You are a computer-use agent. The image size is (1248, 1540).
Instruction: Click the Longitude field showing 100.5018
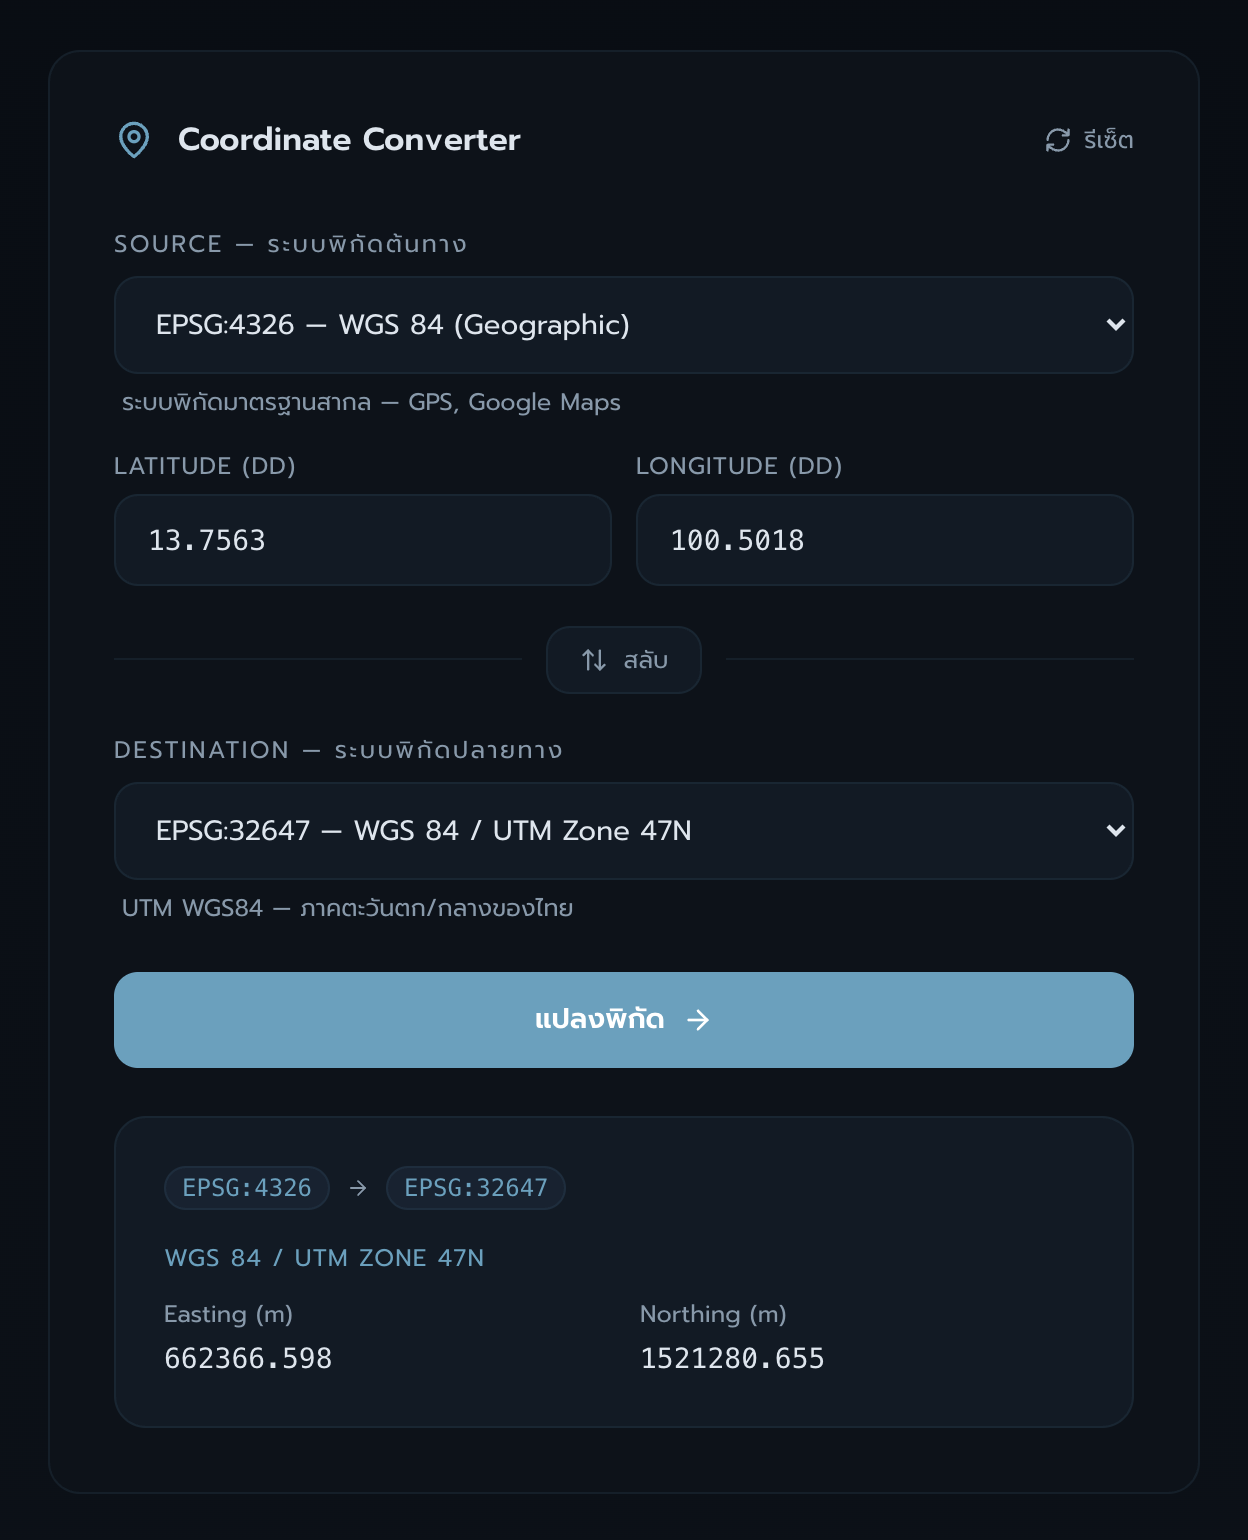tap(884, 540)
